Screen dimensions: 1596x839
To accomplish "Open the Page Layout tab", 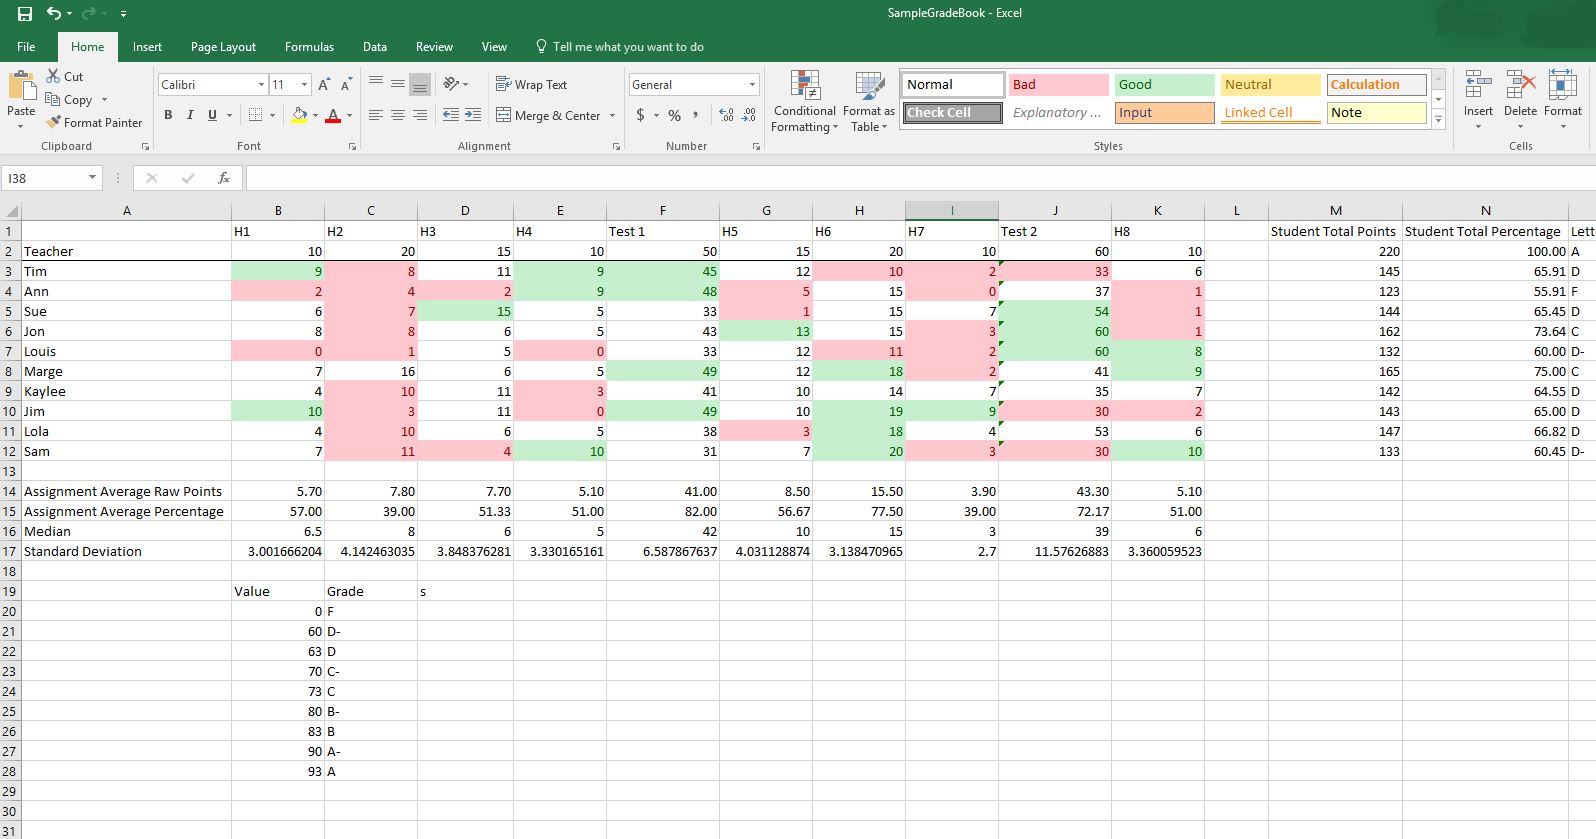I will point(223,47).
